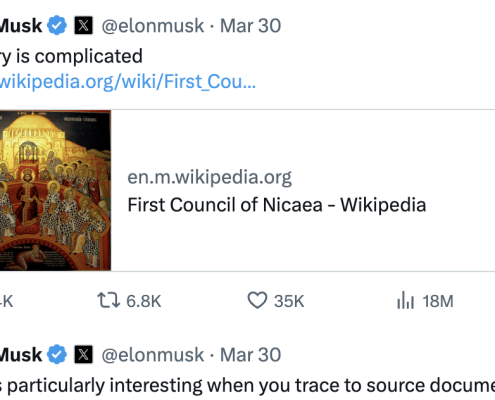Open the Council of Nicaea icon thumbnail

(55, 190)
